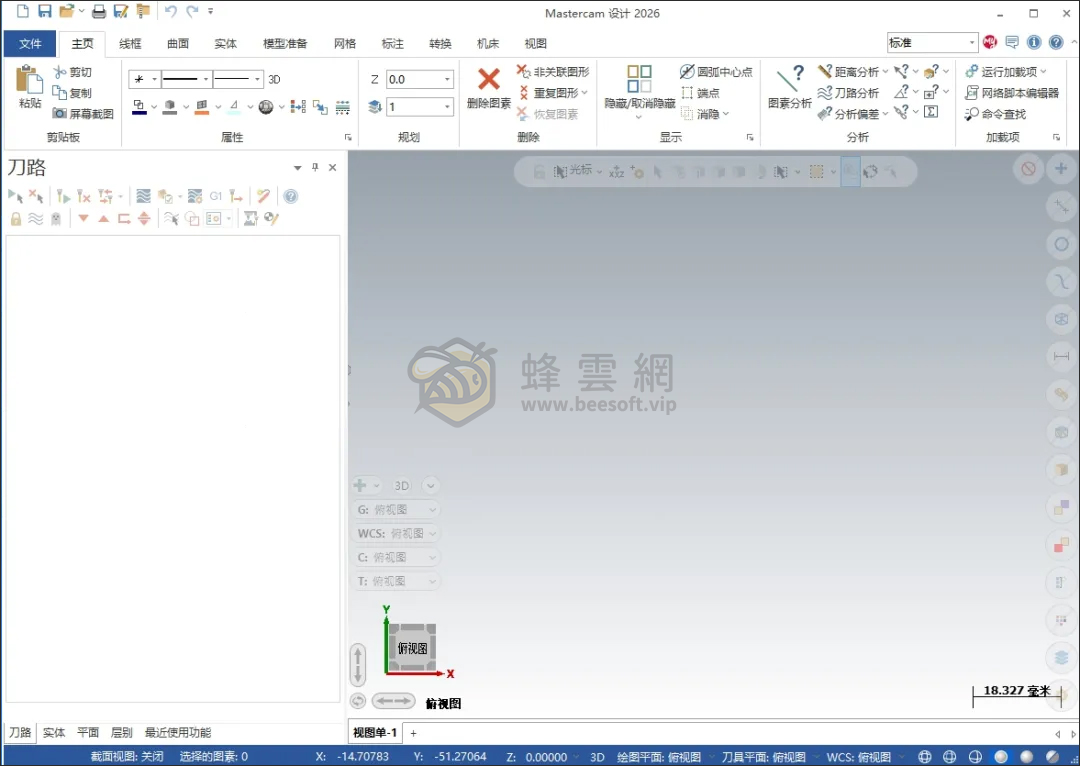Click 命令查找 button
The width and height of the screenshot is (1080, 766).
click(x=995, y=114)
